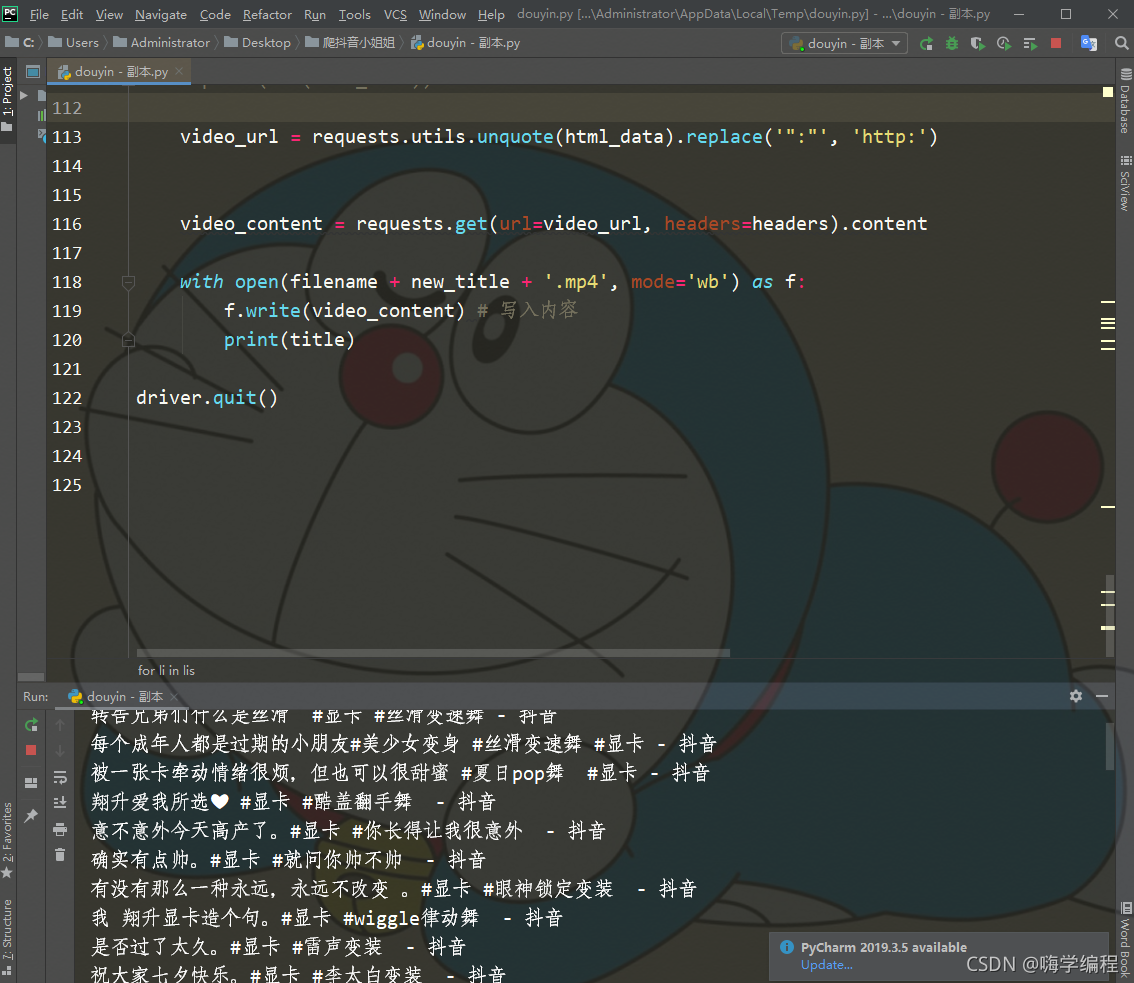Click the 爬抖音小姐姐 folder breadcrumb
Screen dimensions: 1134x983
(351, 43)
